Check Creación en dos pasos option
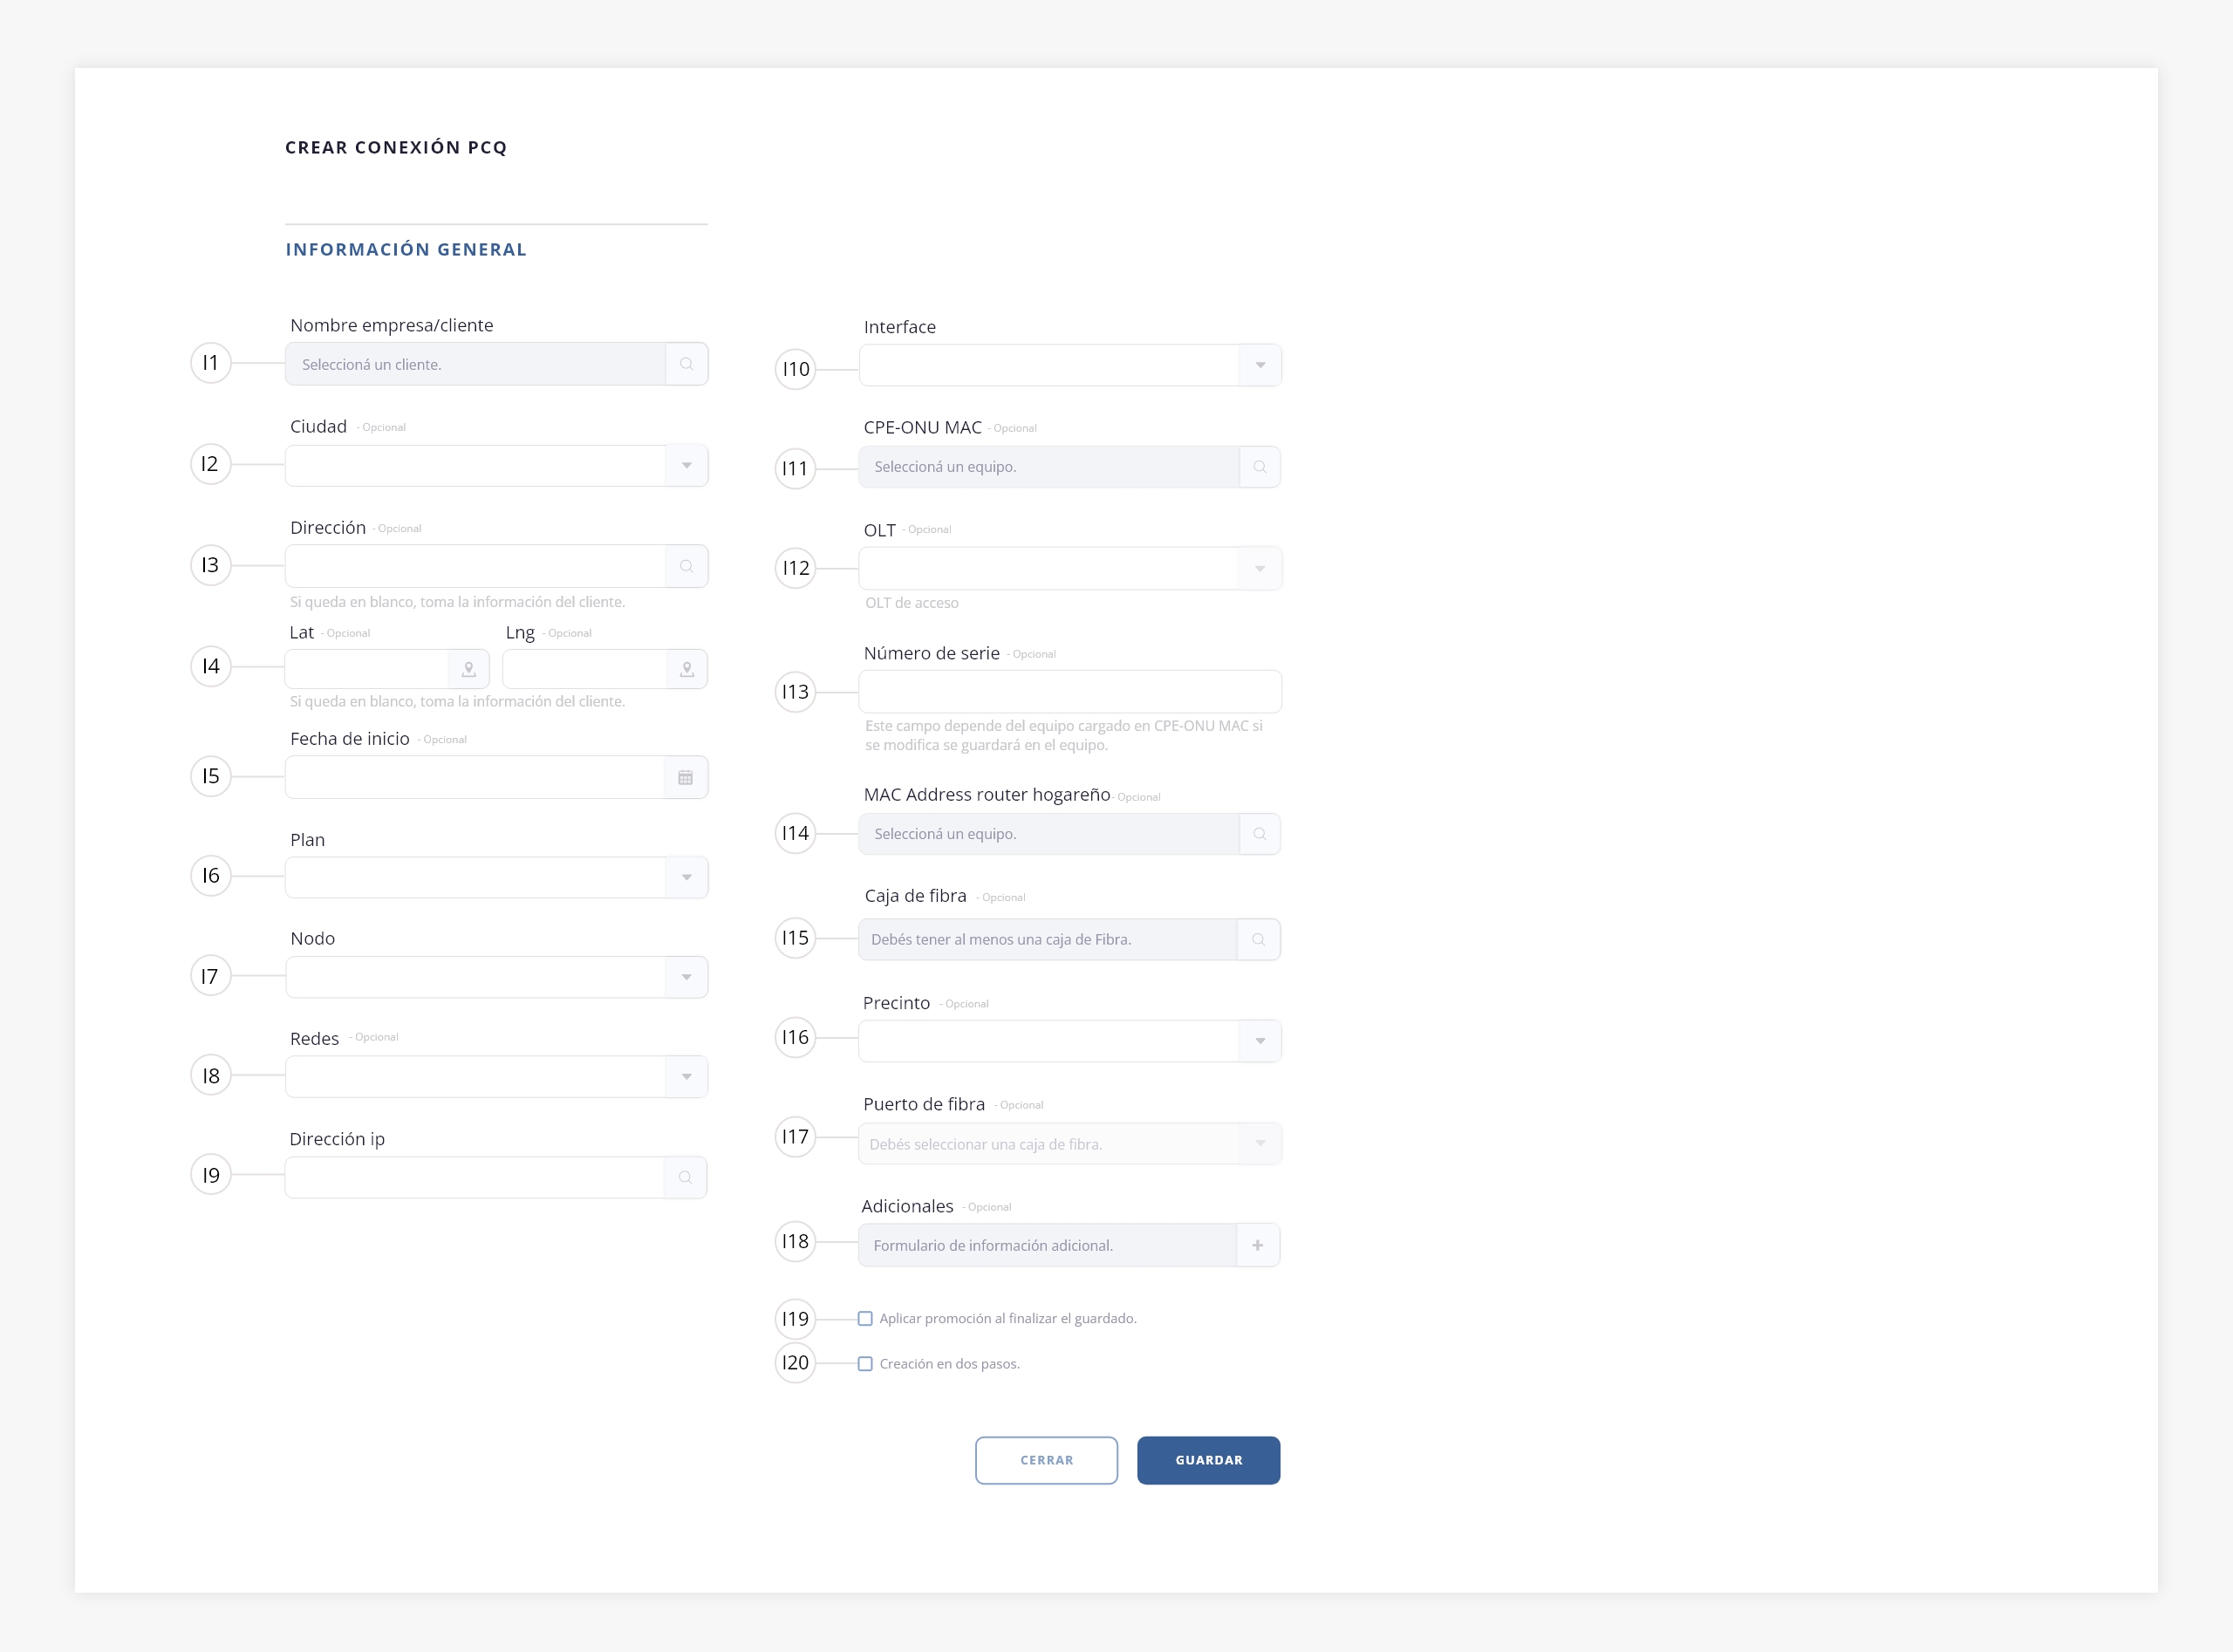 click(x=865, y=1364)
